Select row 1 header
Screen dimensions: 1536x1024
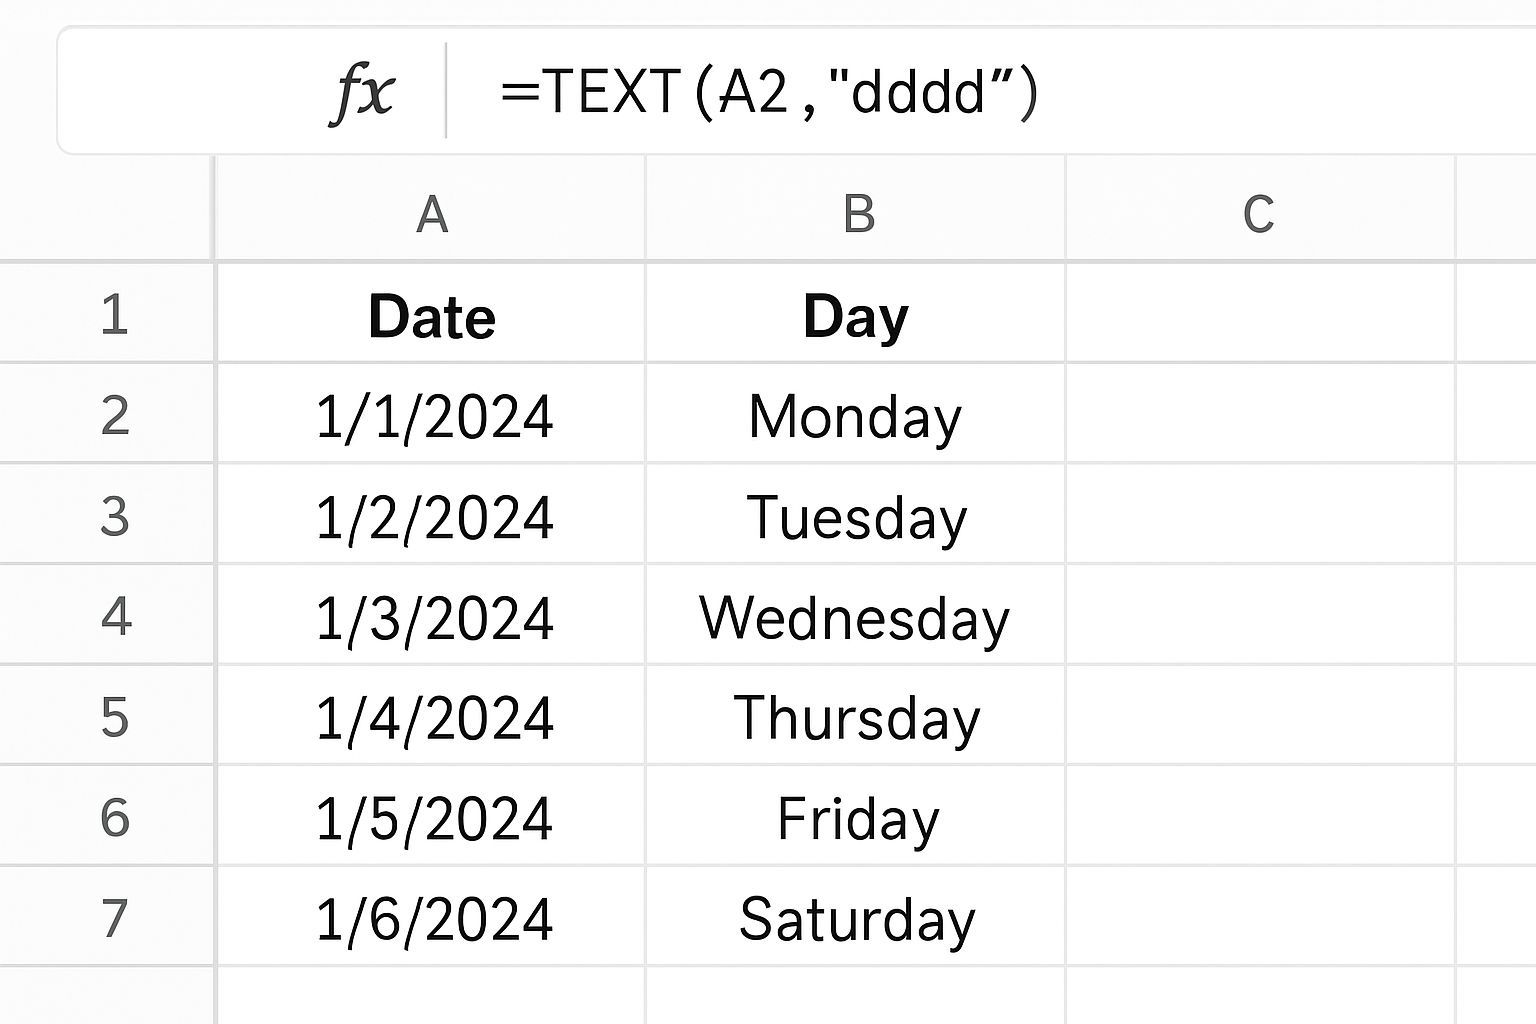pyautogui.click(x=113, y=314)
